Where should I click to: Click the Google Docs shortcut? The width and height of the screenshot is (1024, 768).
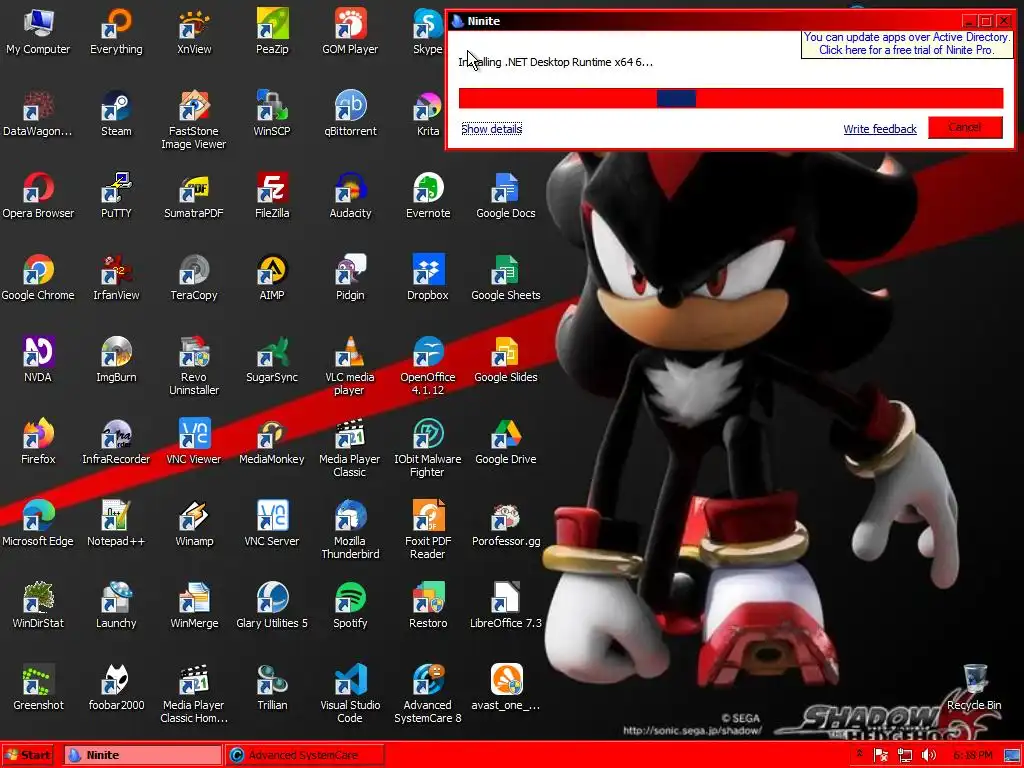click(506, 195)
